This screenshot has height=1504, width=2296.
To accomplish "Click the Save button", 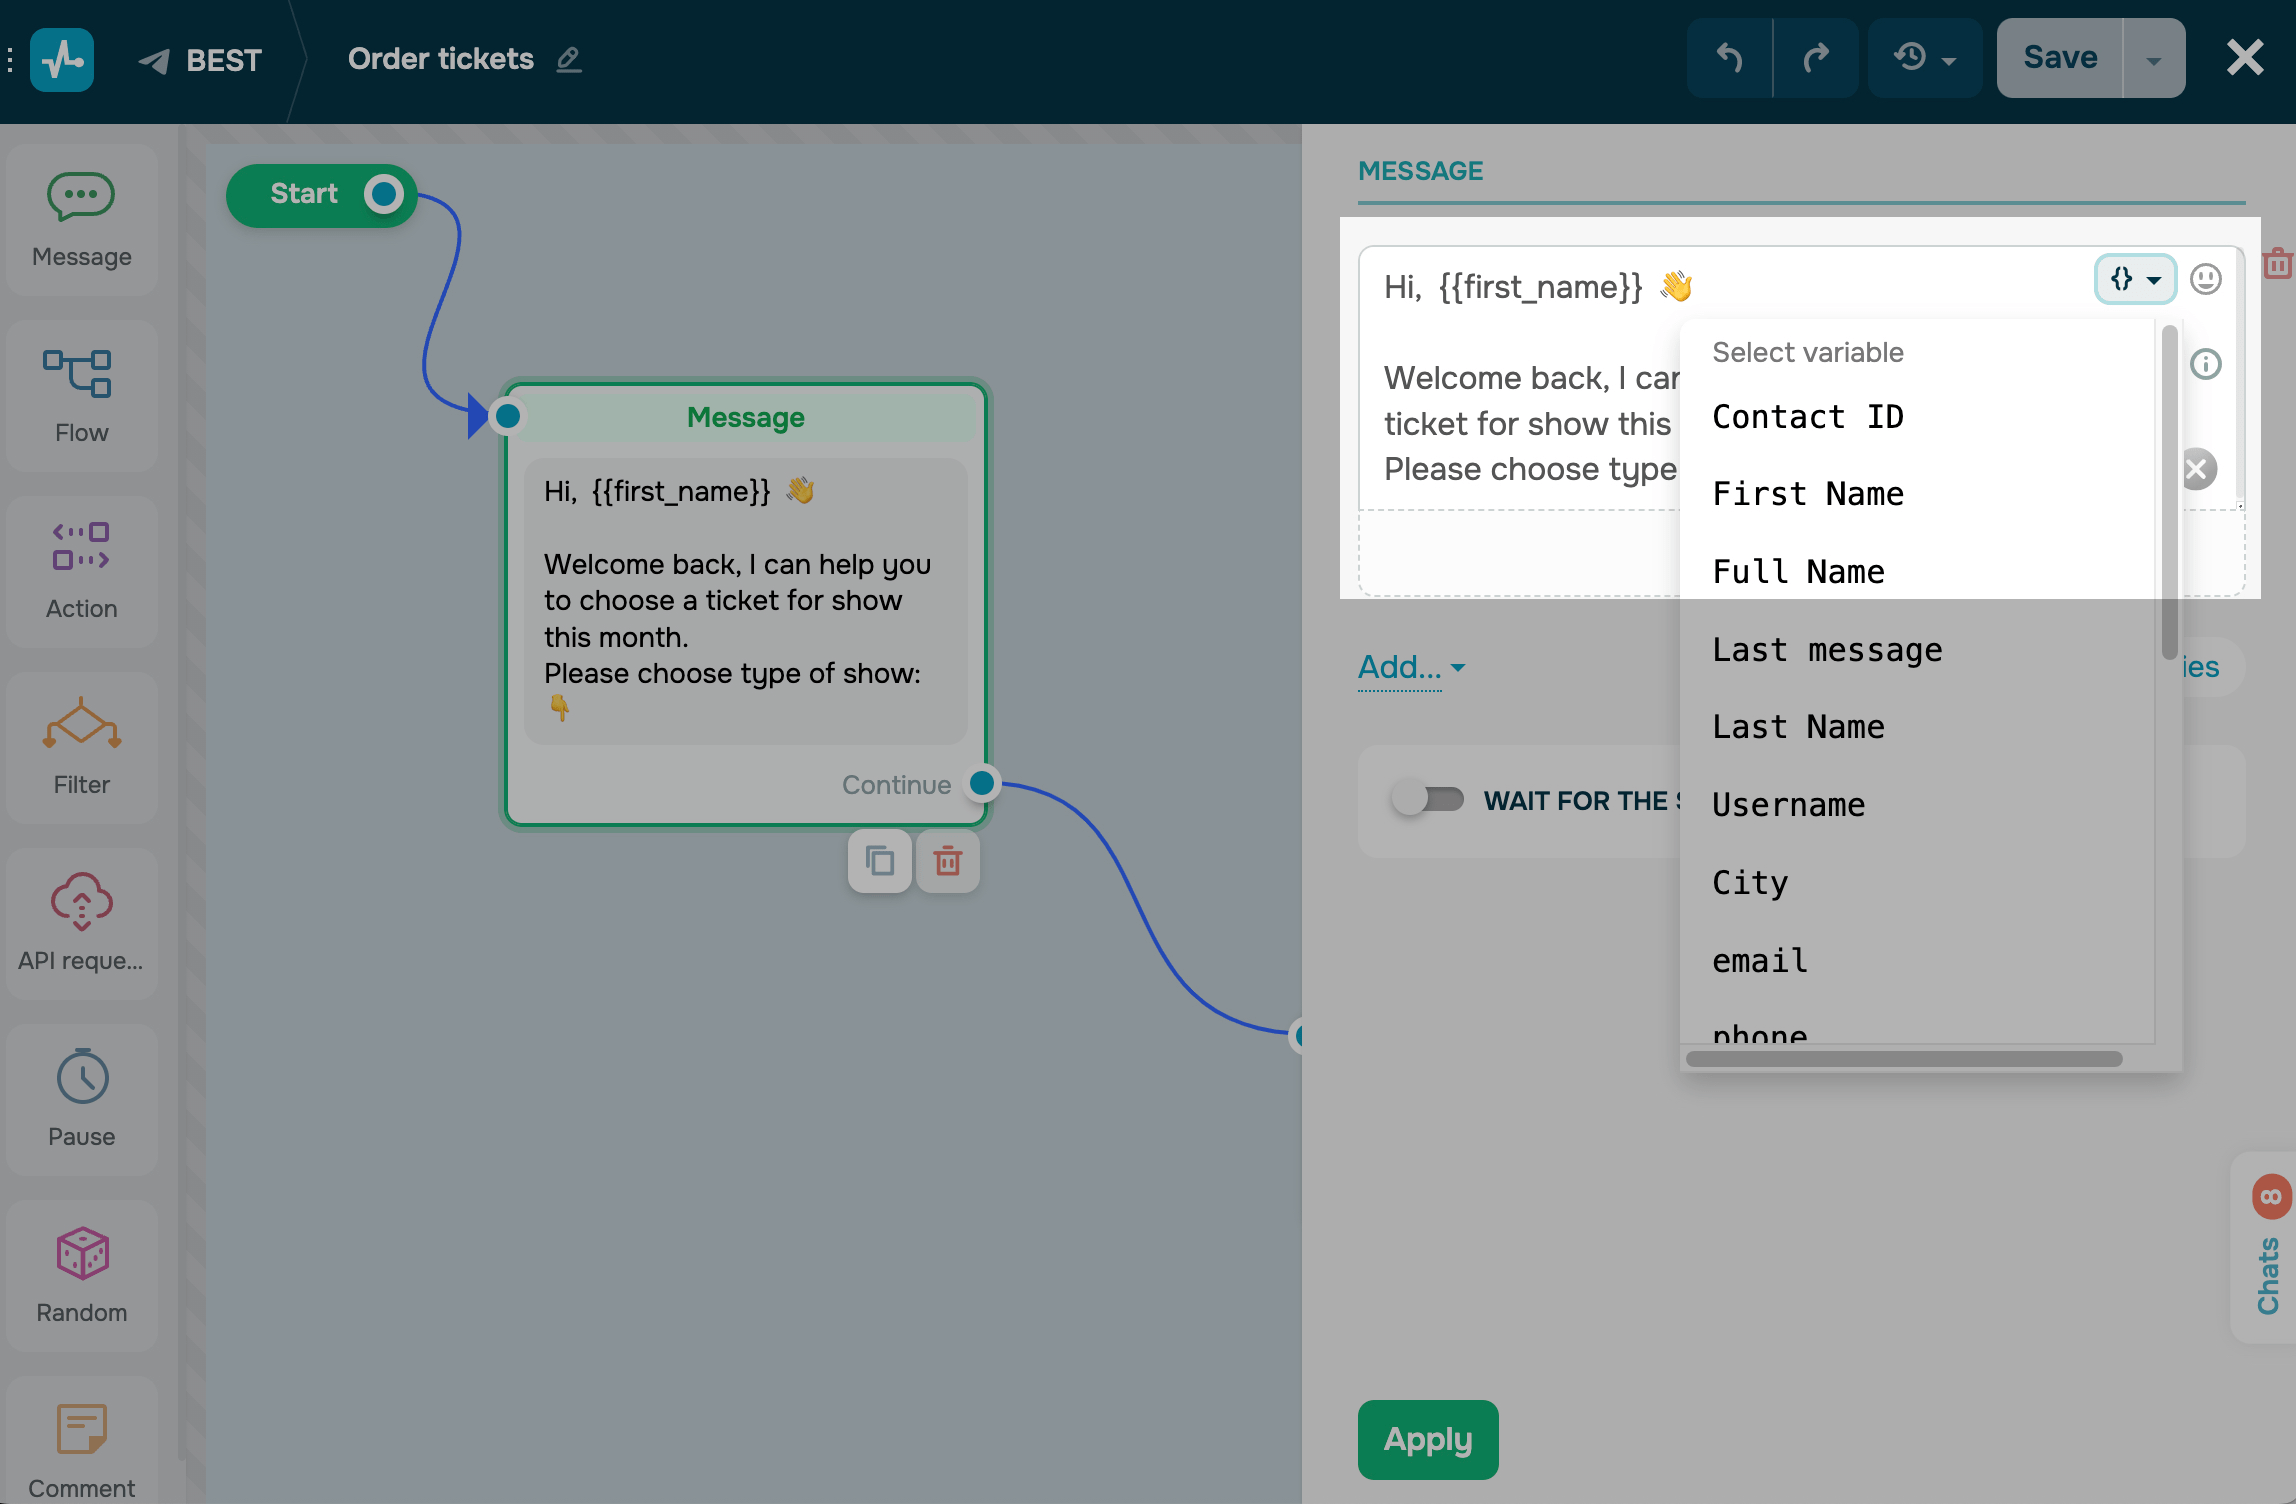I will [2059, 58].
